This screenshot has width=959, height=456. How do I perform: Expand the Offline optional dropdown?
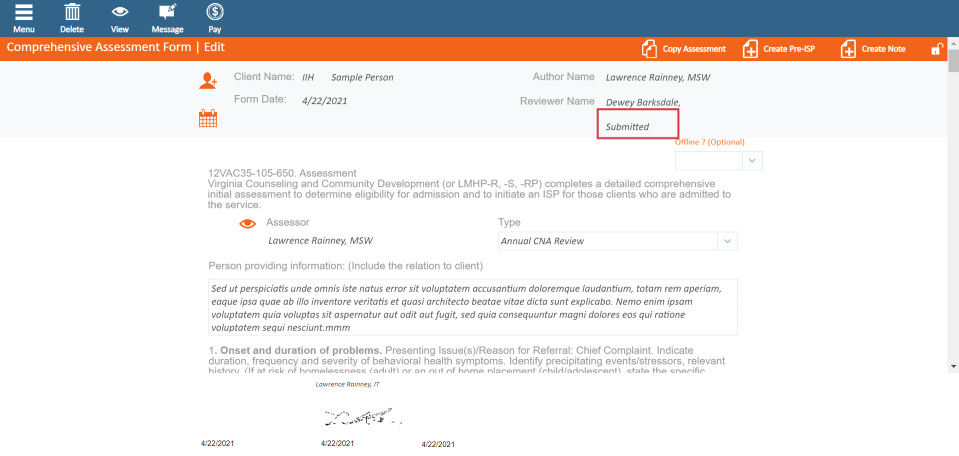tap(718, 160)
